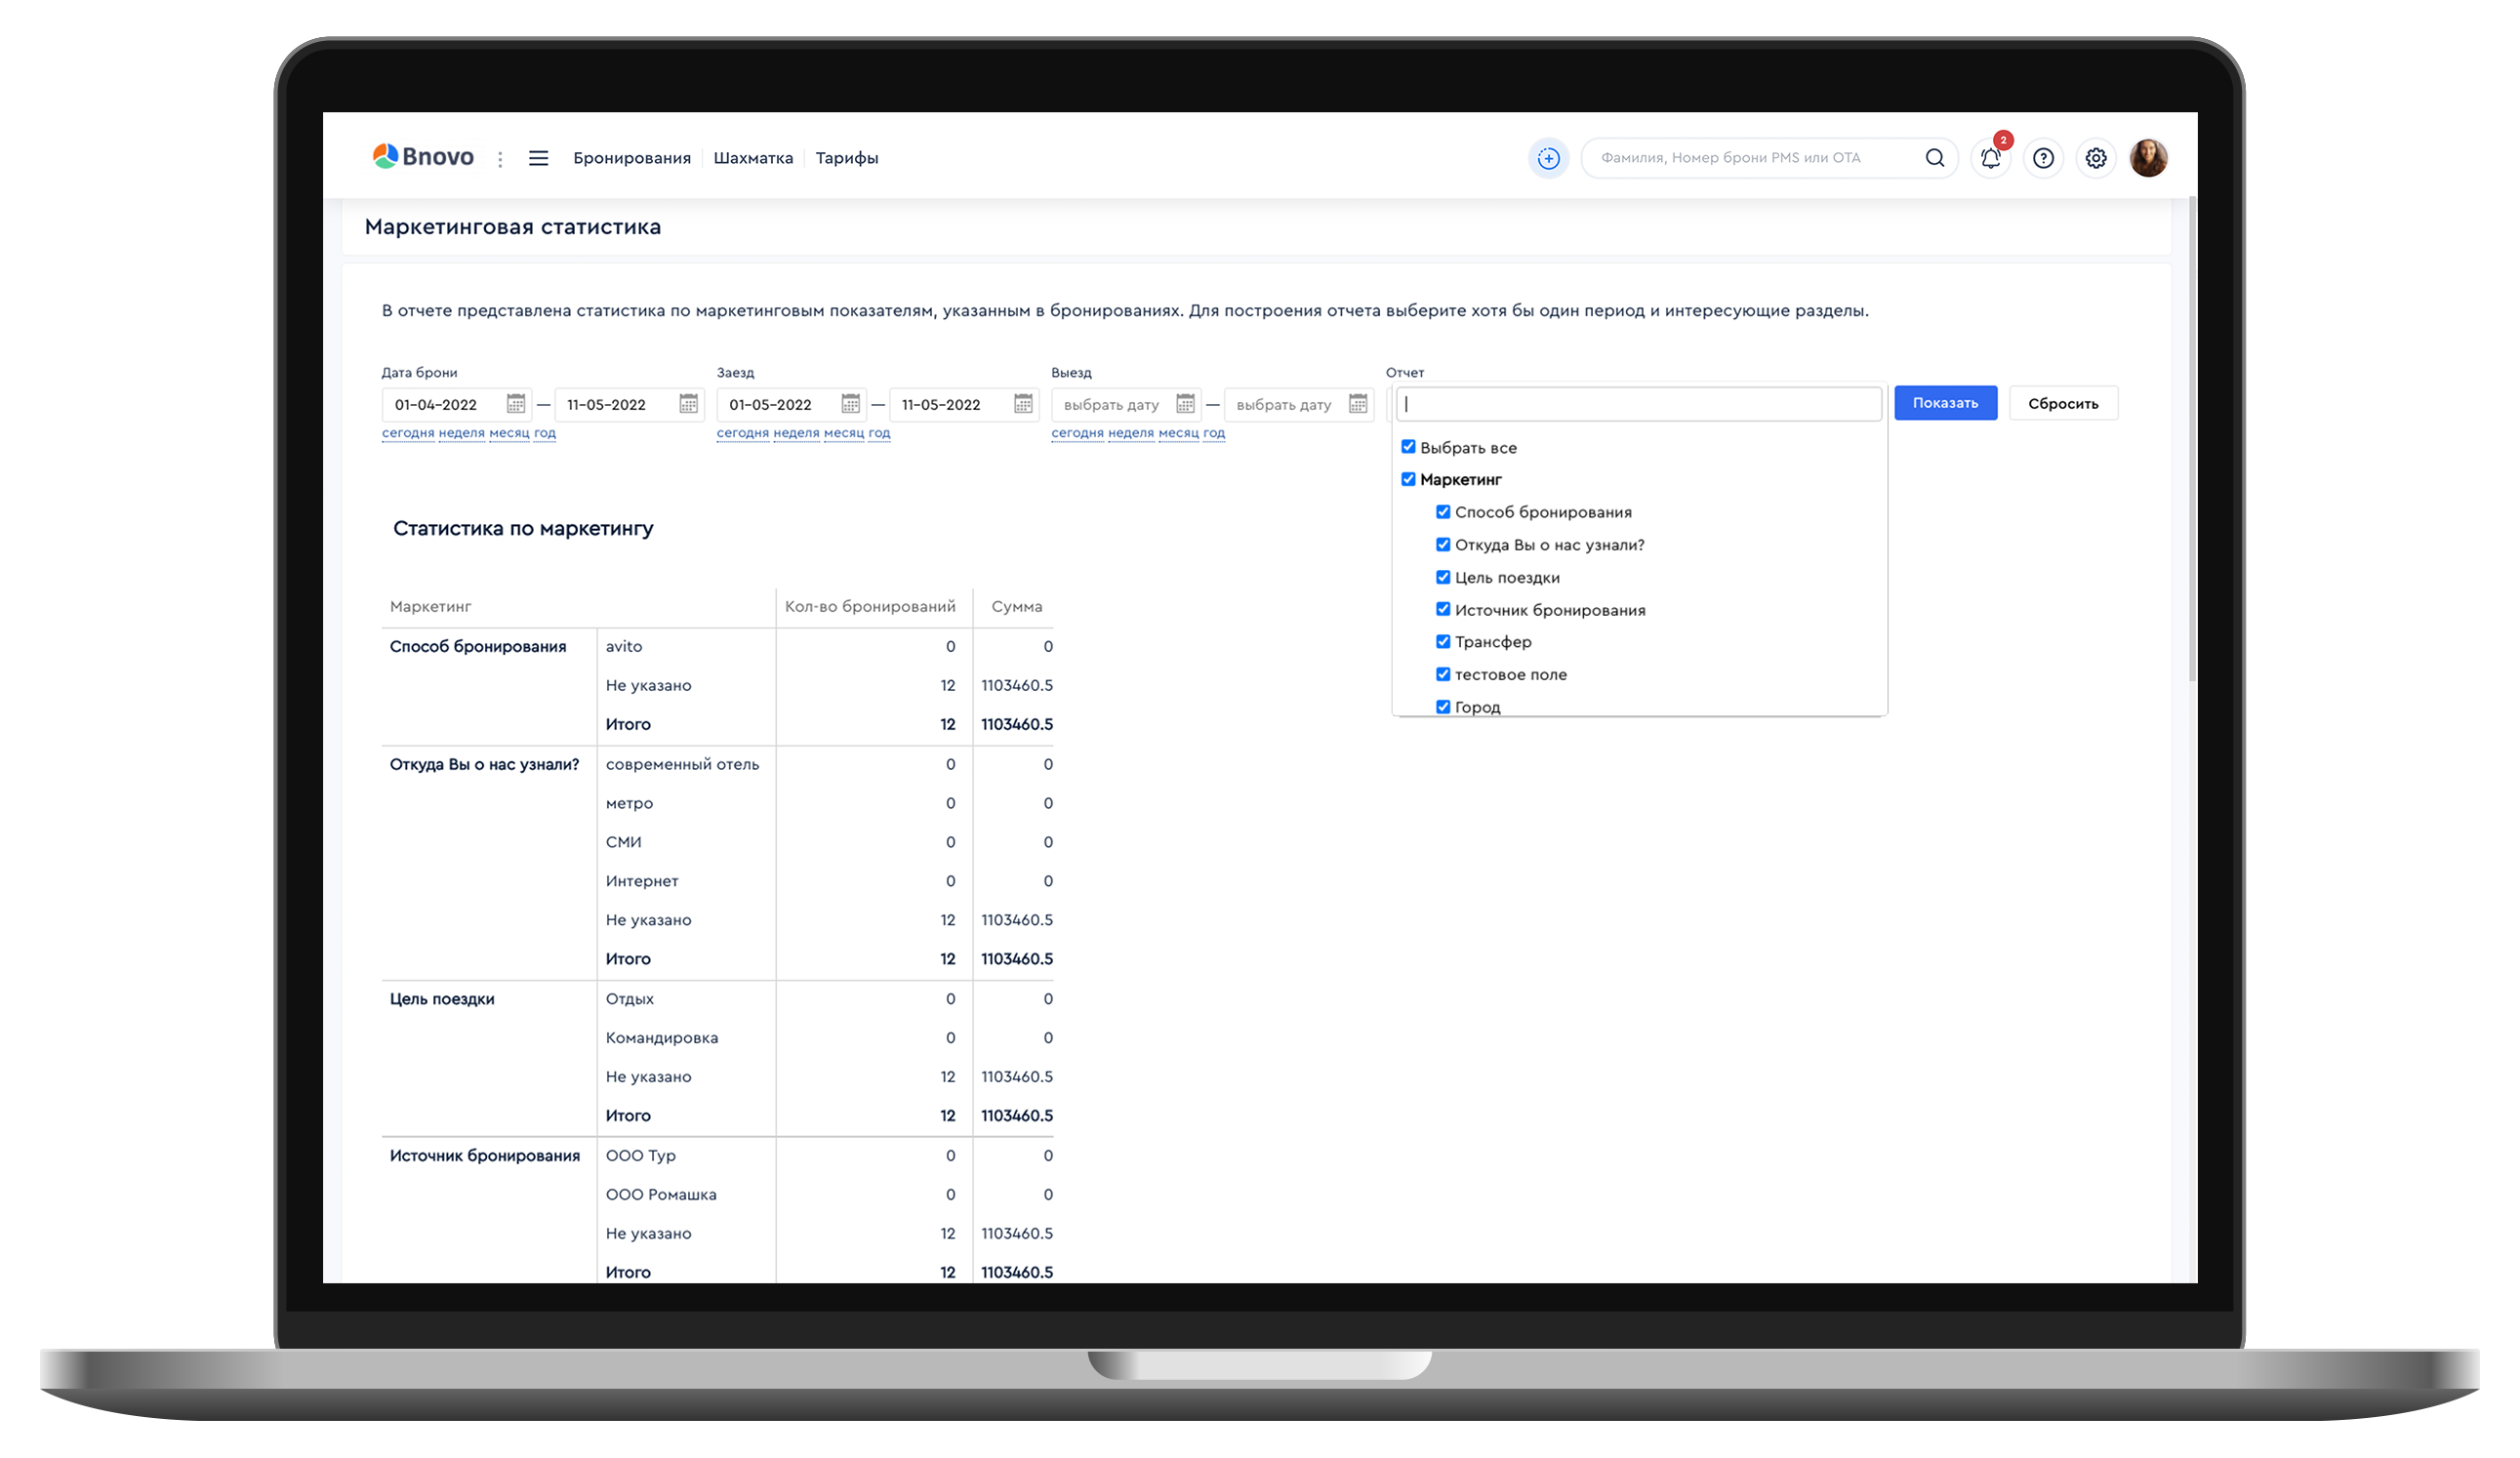Open the settings gear icon
This screenshot has height=1458, width=2520.
tap(2096, 158)
